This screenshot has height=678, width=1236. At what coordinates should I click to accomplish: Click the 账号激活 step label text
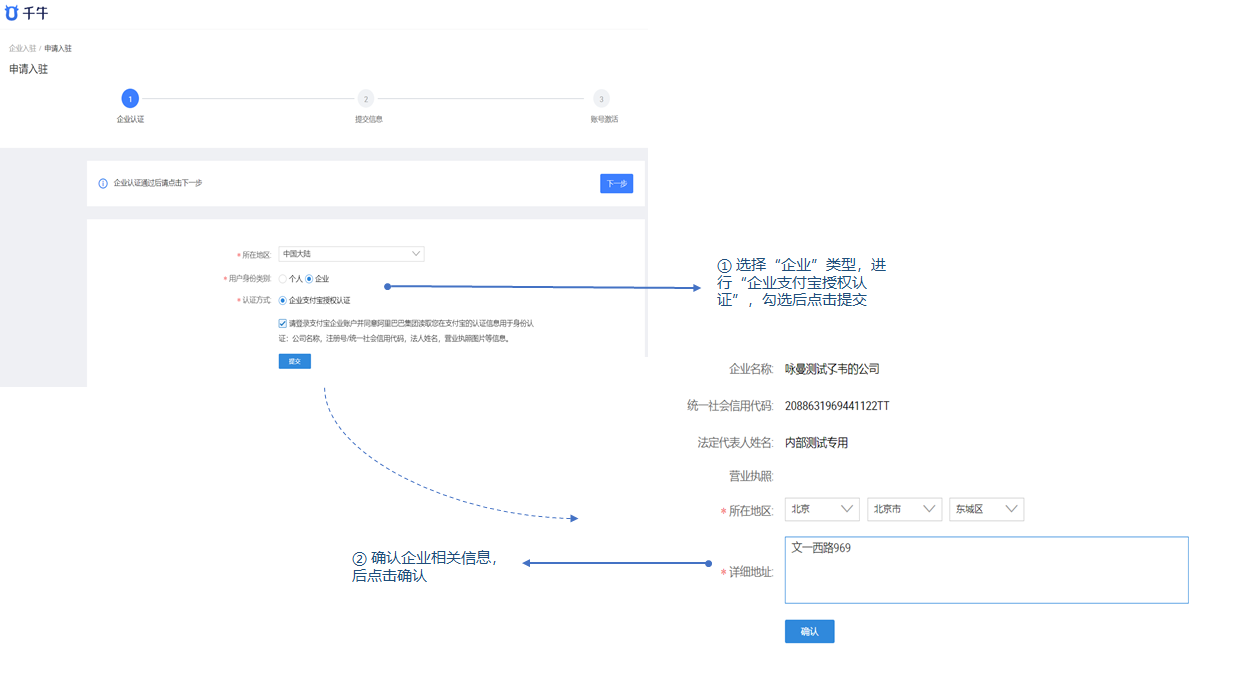pos(604,119)
